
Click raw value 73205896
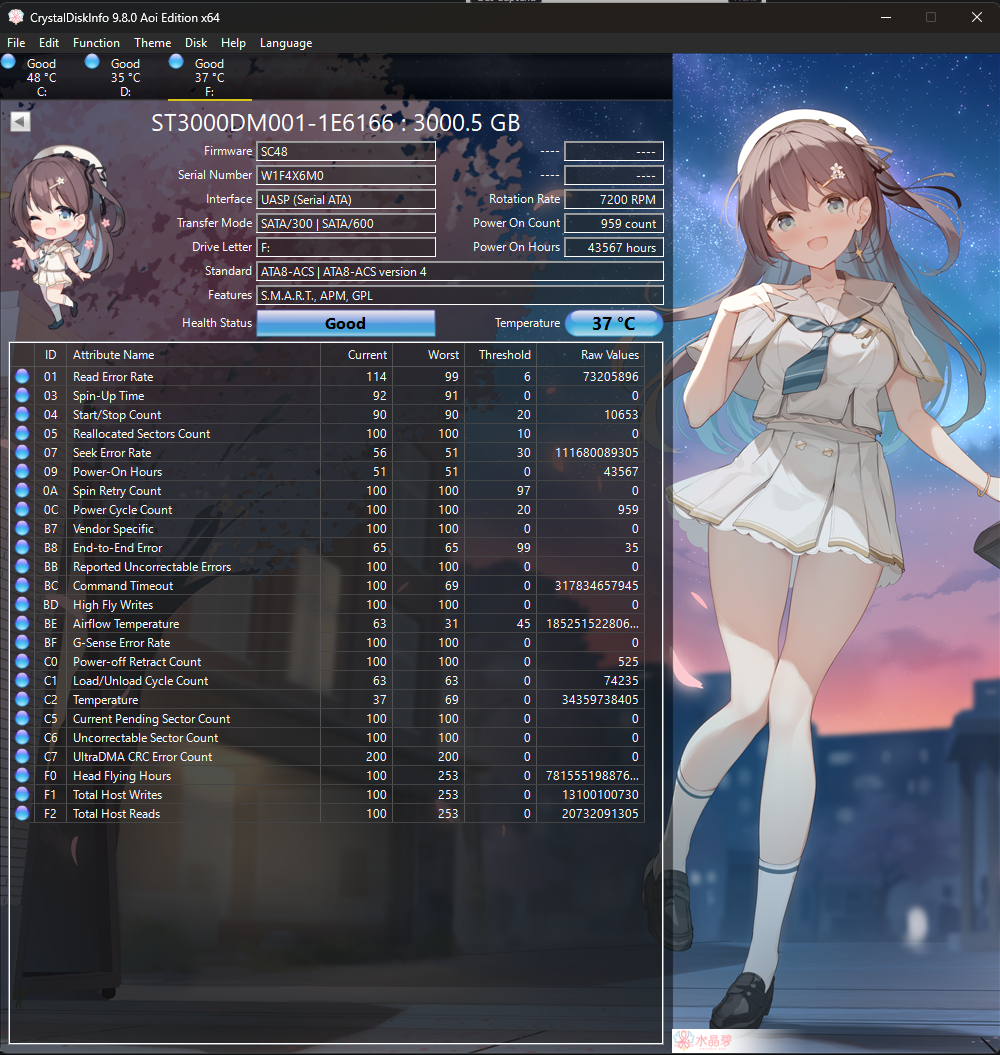click(610, 376)
